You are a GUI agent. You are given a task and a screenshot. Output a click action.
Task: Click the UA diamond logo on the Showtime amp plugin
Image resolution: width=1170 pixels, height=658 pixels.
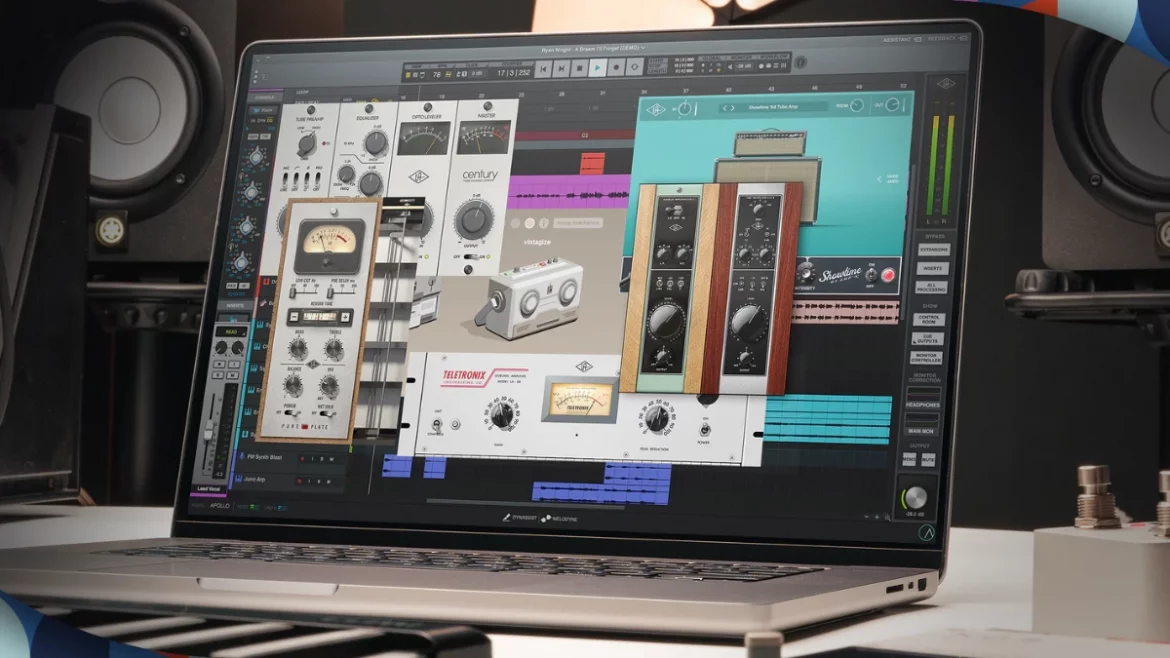[x=657, y=108]
